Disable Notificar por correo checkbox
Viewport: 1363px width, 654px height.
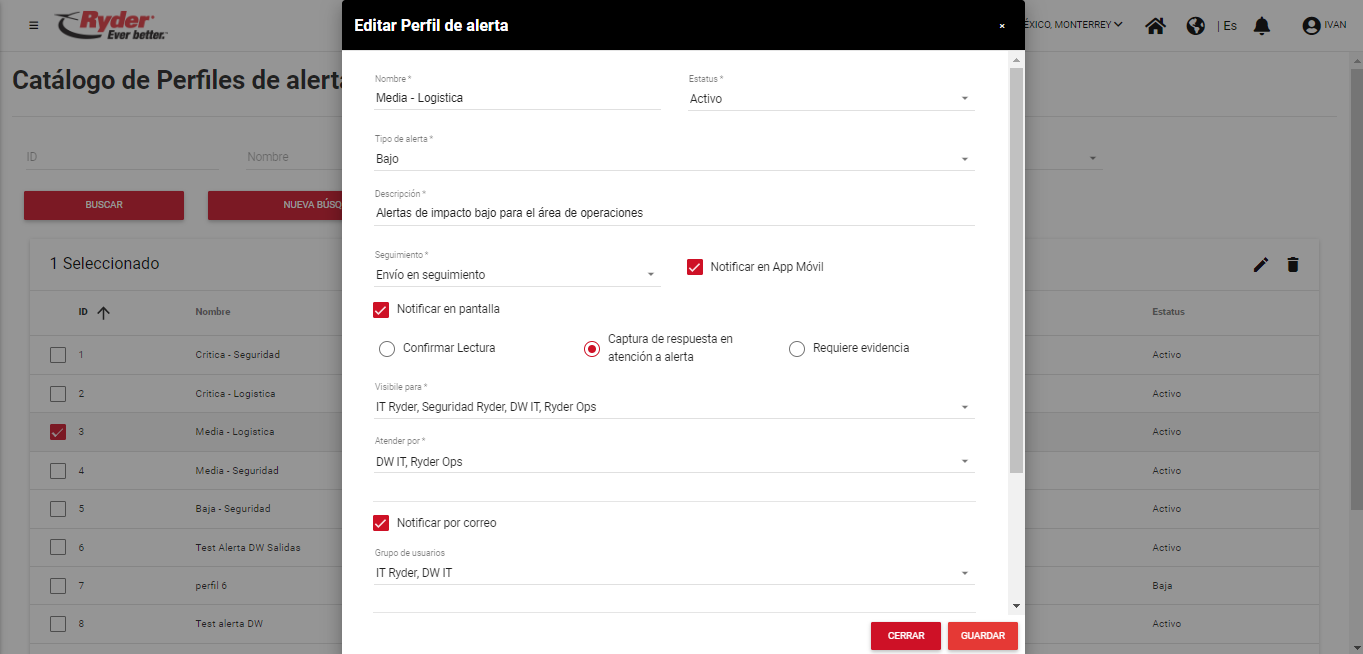[381, 523]
